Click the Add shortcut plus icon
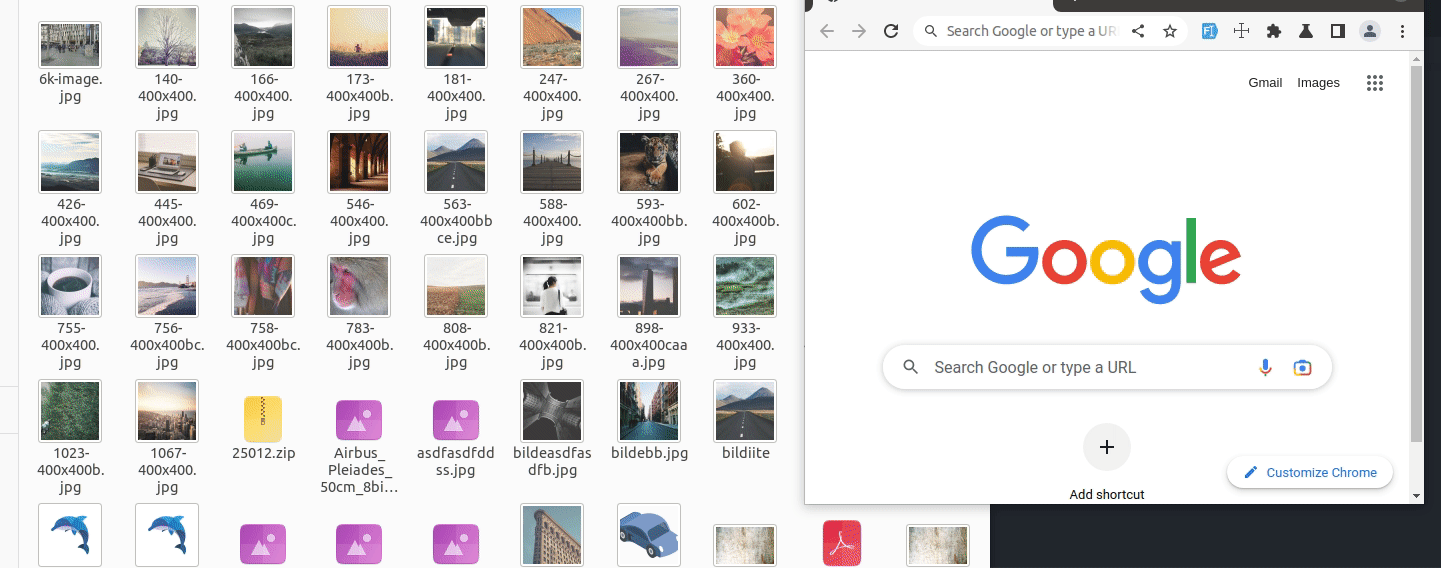Viewport: 1441px width, 568px height. [1107, 447]
